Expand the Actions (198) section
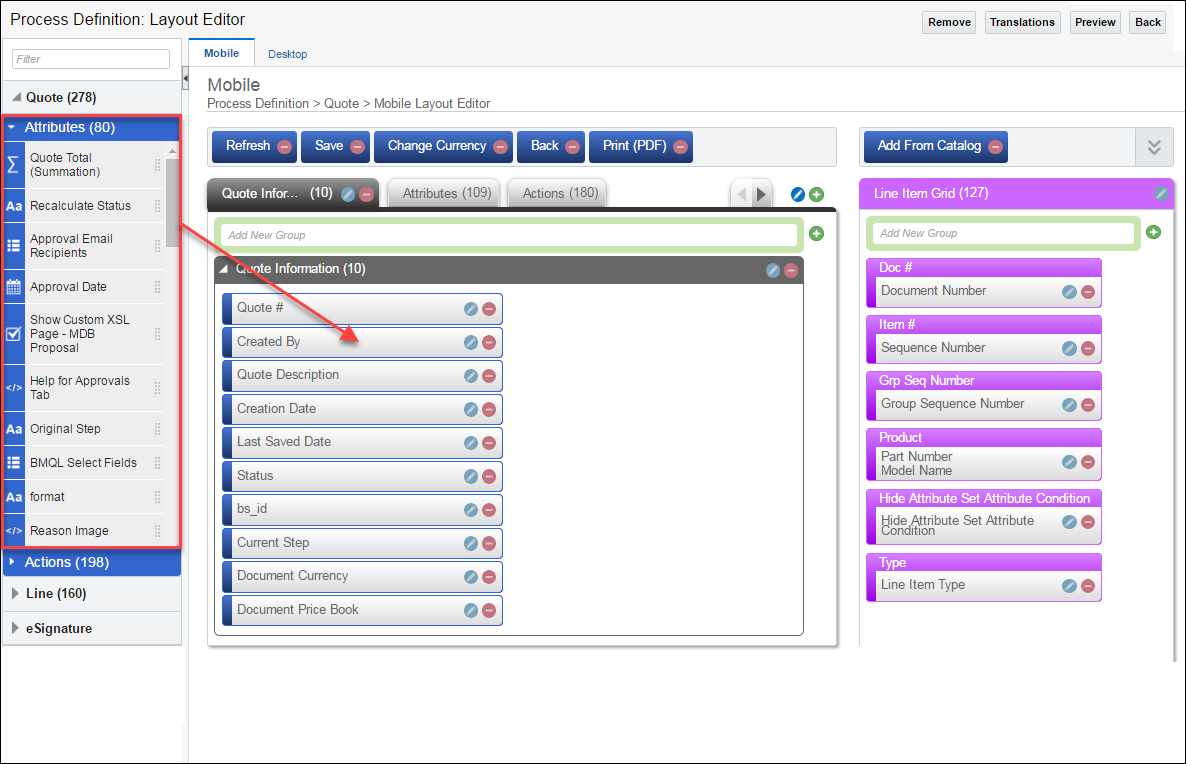1186x764 pixels. pyautogui.click(x=66, y=562)
